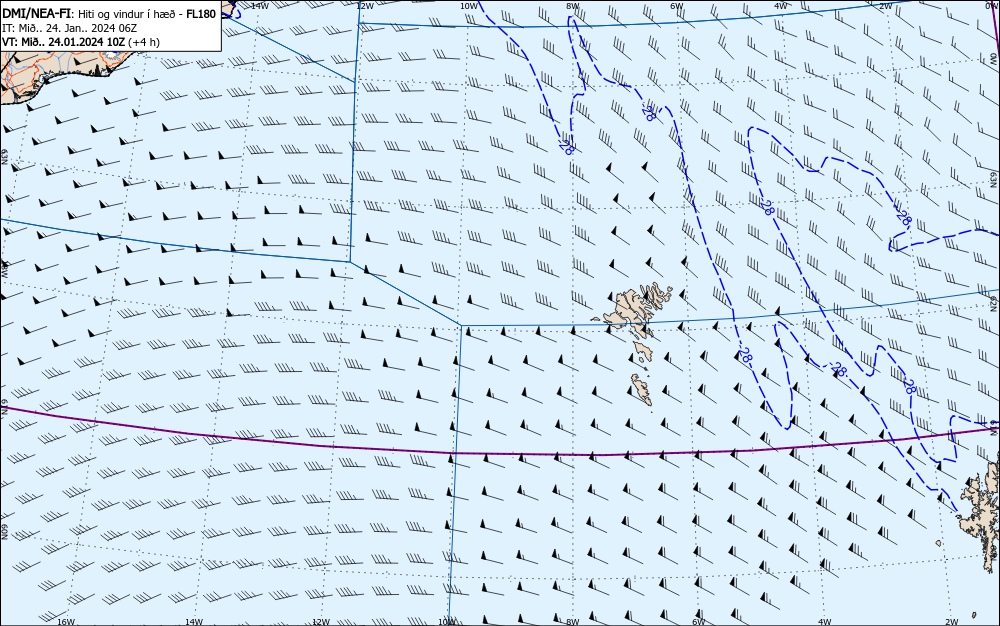Click the 12W longitude label on bottom axis
Viewport: 1000px width, 626px height.
tap(321, 622)
